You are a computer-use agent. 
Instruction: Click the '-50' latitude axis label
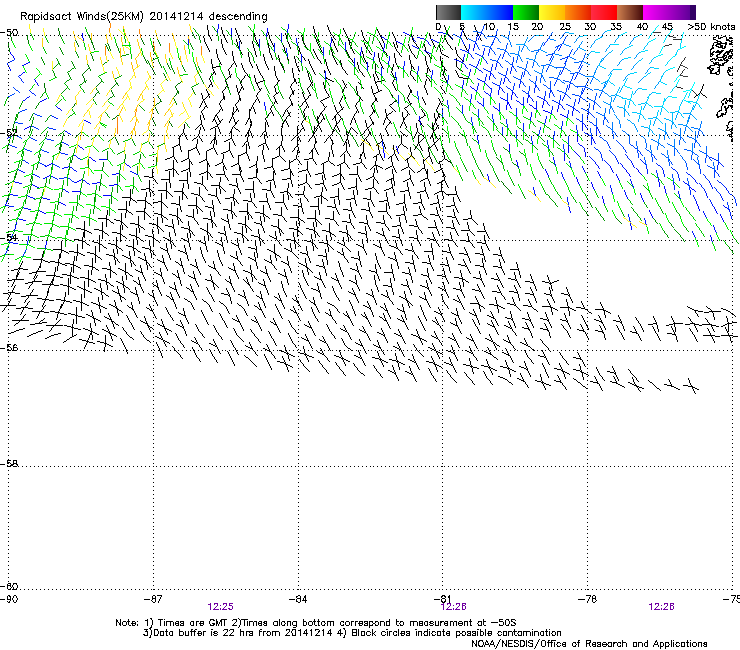(9, 33)
